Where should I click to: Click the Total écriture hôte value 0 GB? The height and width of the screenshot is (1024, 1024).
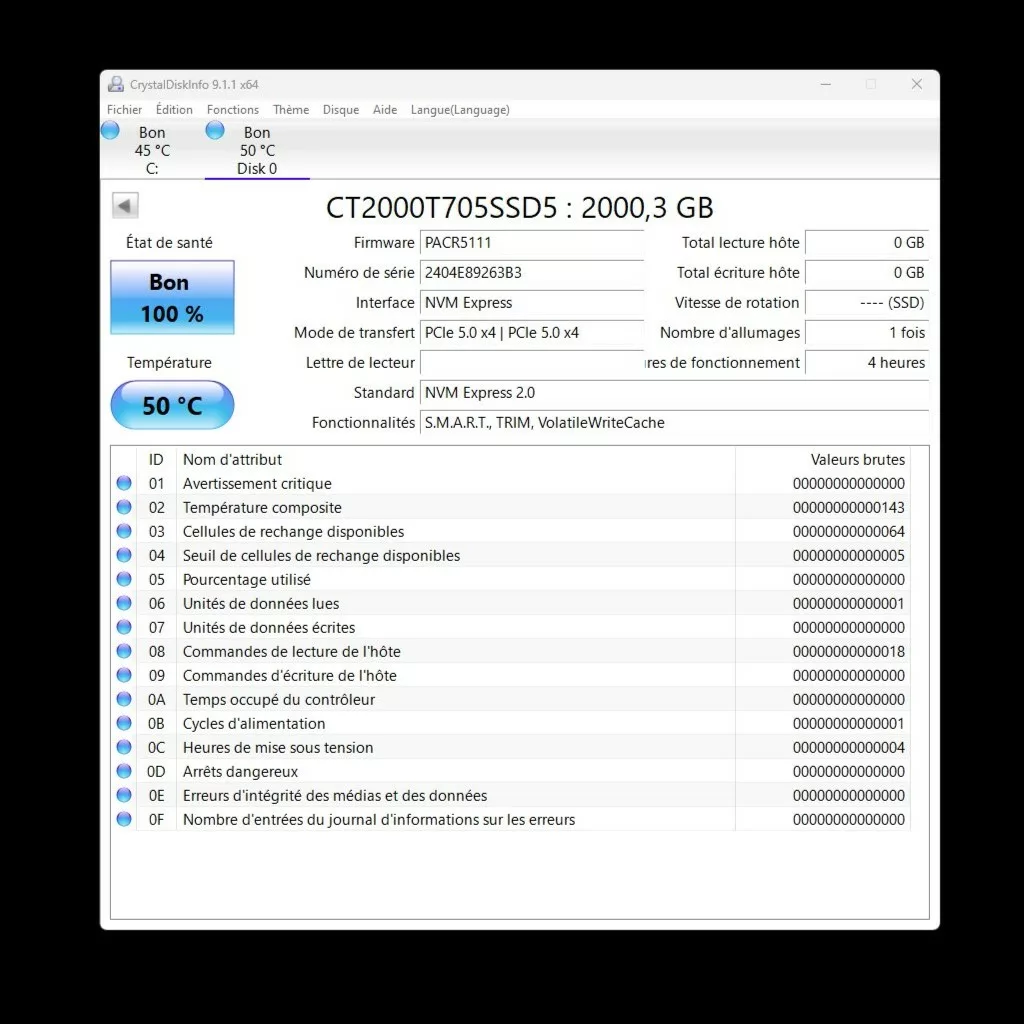[x=867, y=272]
